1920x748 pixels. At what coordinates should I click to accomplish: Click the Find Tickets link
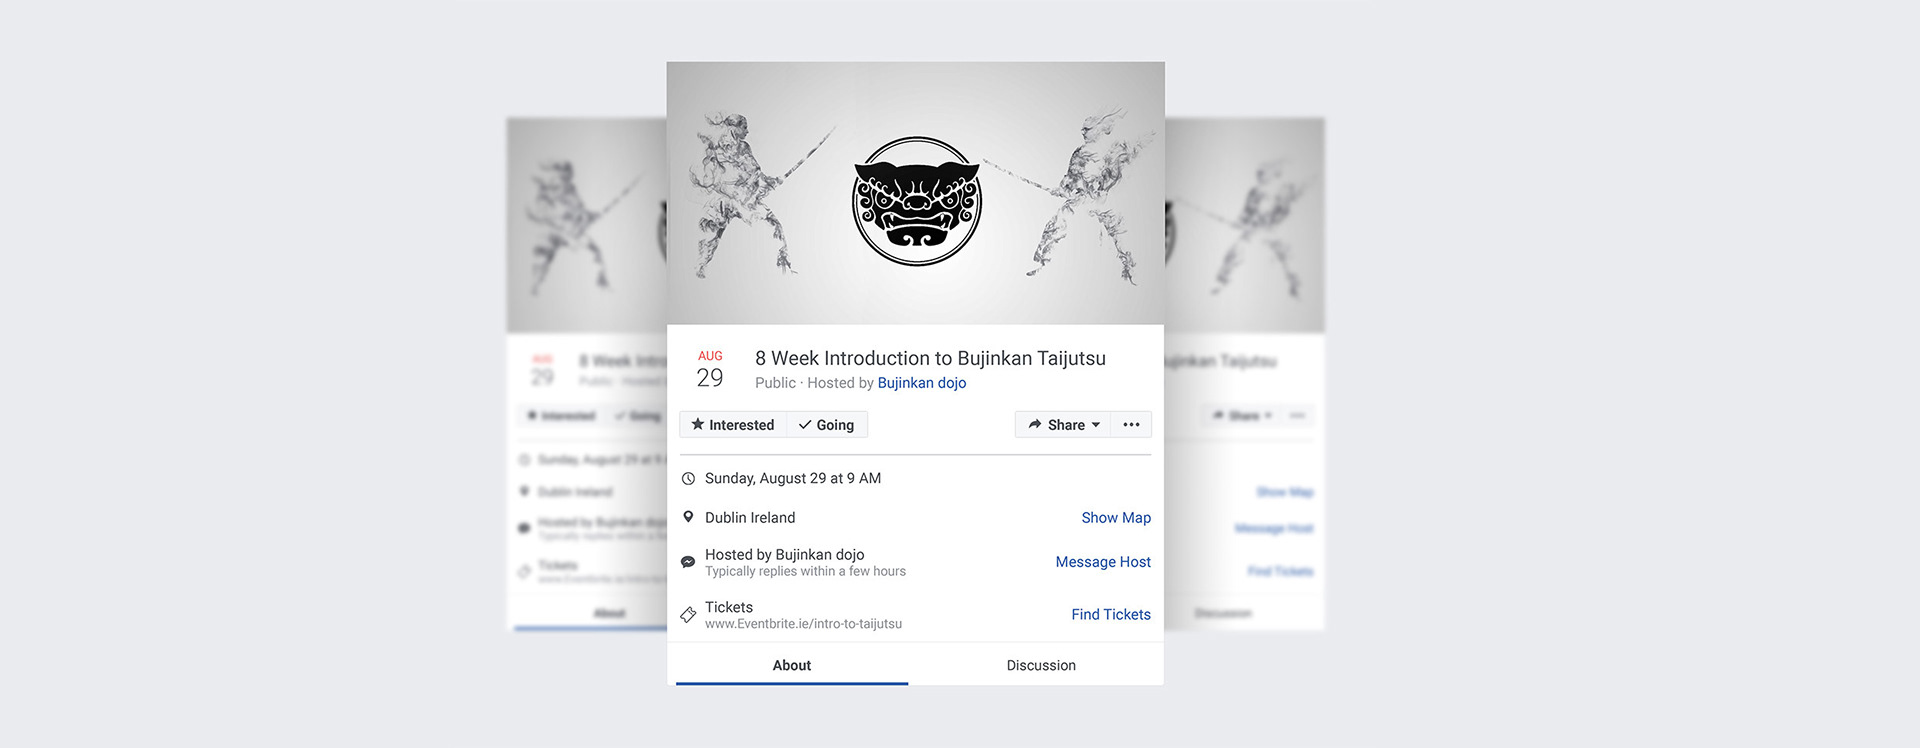(x=1111, y=615)
